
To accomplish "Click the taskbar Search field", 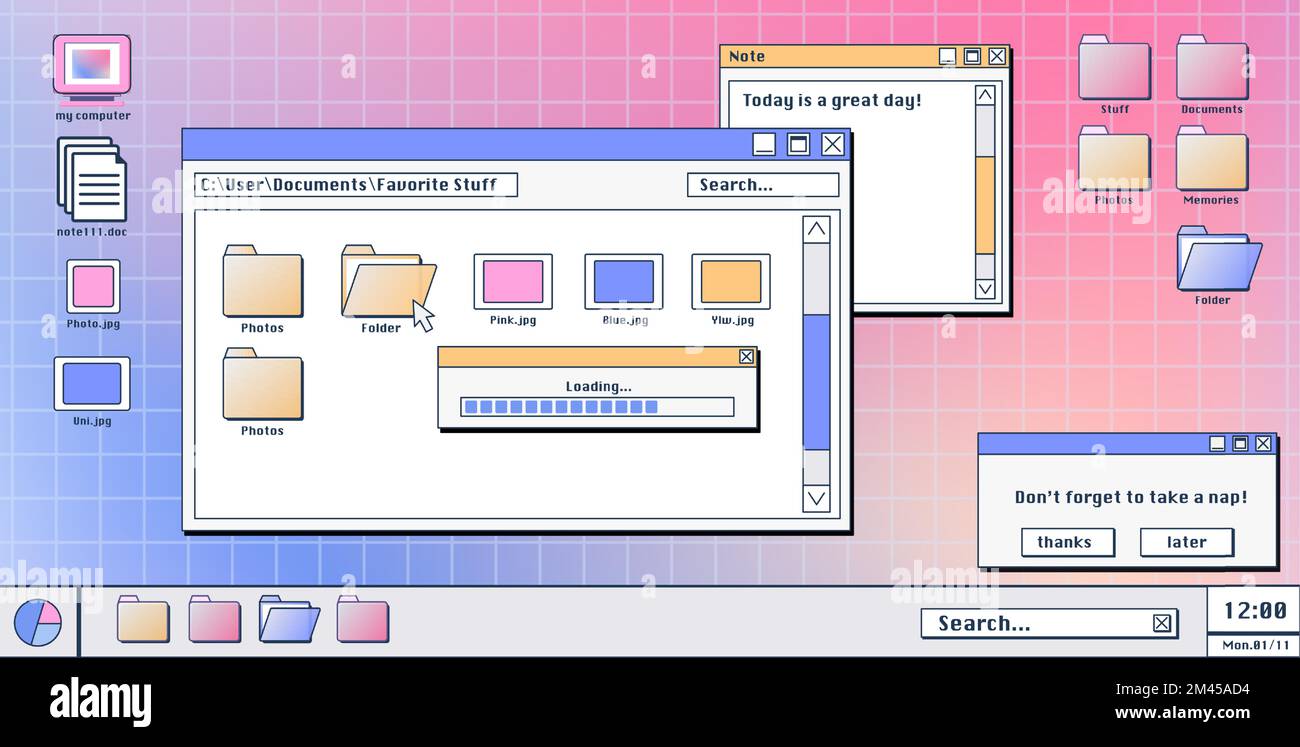I will click(x=1048, y=624).
